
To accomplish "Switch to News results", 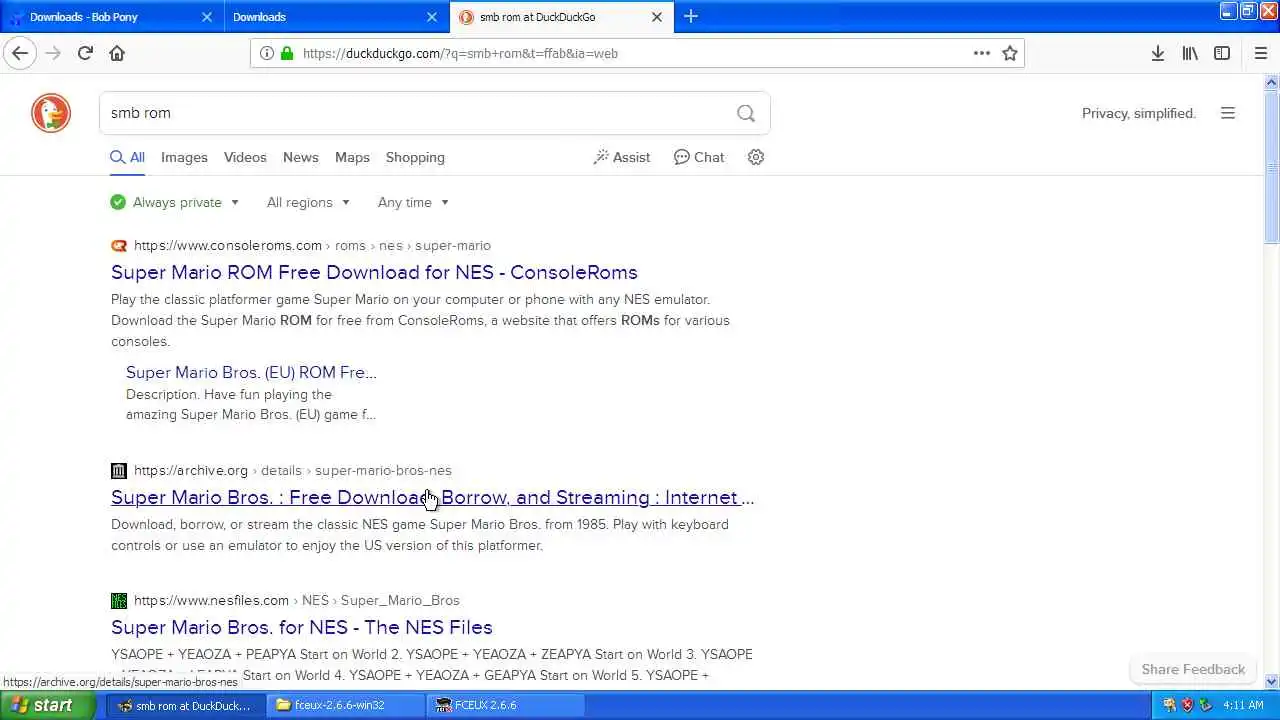I will click(x=300, y=157).
